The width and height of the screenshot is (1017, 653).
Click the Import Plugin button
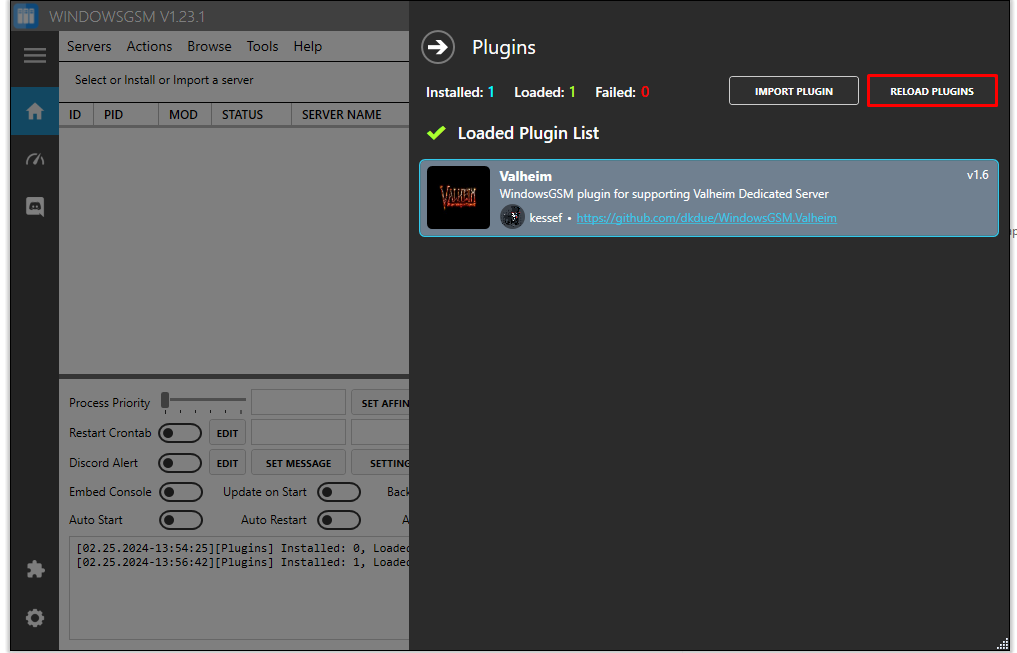[x=794, y=91]
